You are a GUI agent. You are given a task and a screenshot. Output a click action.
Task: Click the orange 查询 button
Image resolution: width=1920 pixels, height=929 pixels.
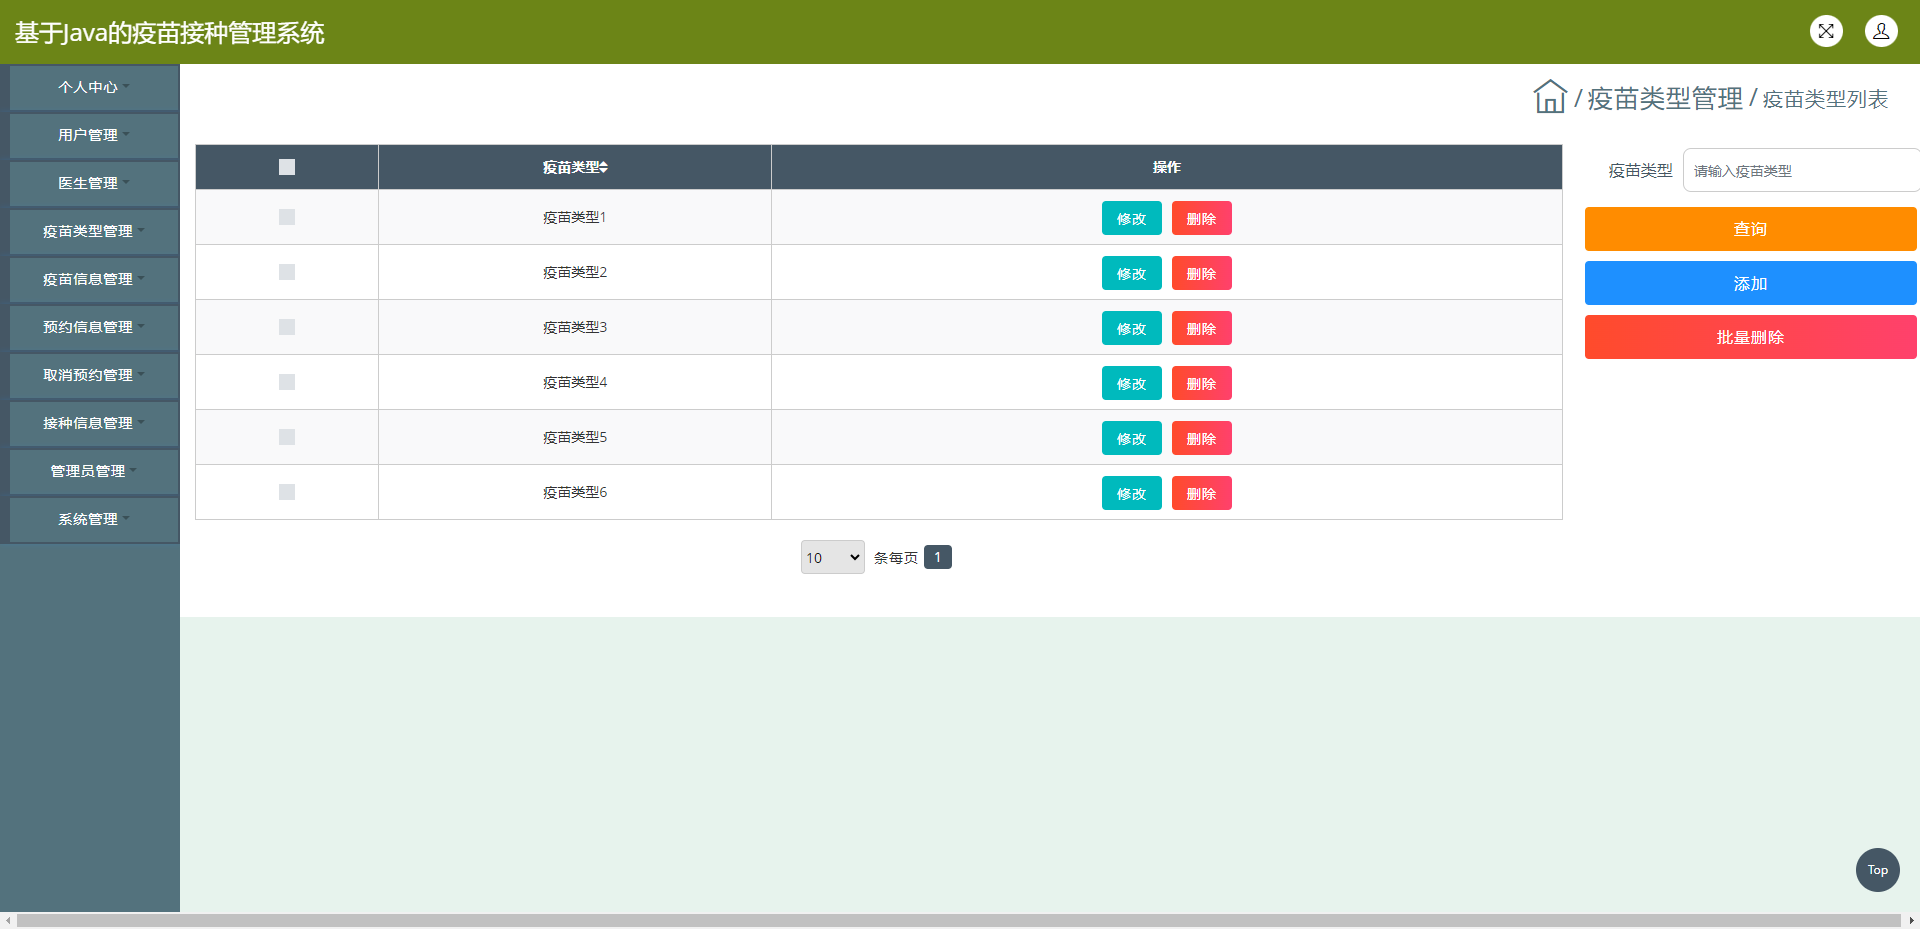[x=1750, y=229]
